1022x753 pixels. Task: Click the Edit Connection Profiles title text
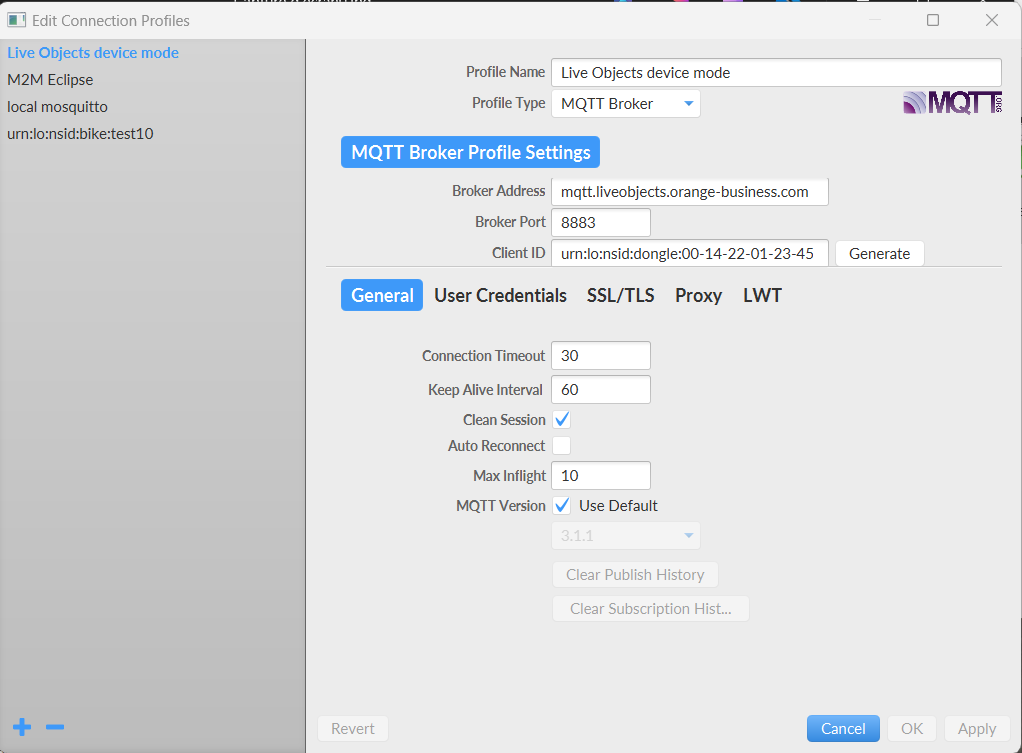click(x=111, y=21)
